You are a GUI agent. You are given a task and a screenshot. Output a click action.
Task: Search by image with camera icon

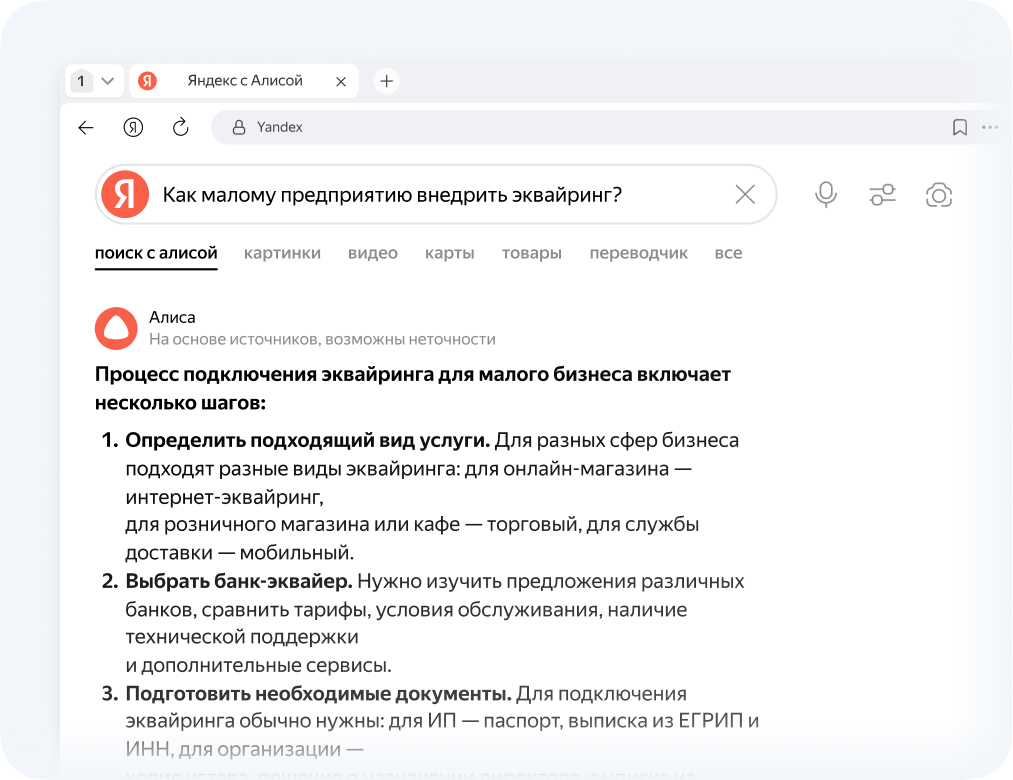tap(939, 195)
